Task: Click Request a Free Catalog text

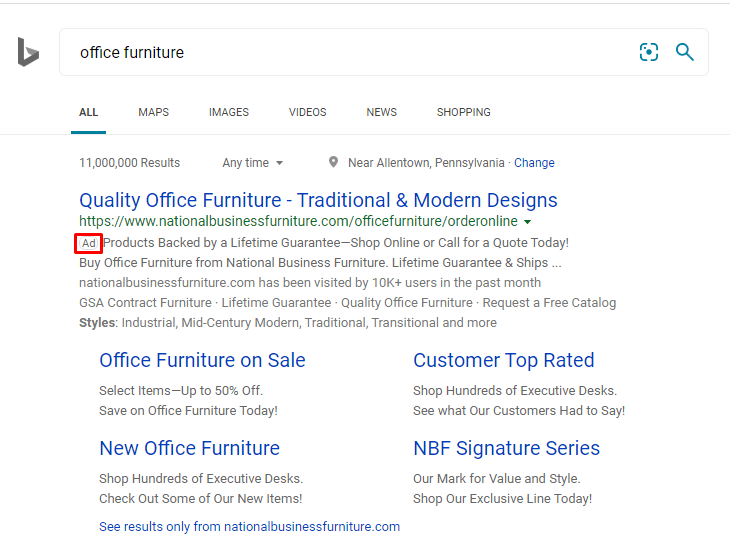Action: click(x=549, y=303)
